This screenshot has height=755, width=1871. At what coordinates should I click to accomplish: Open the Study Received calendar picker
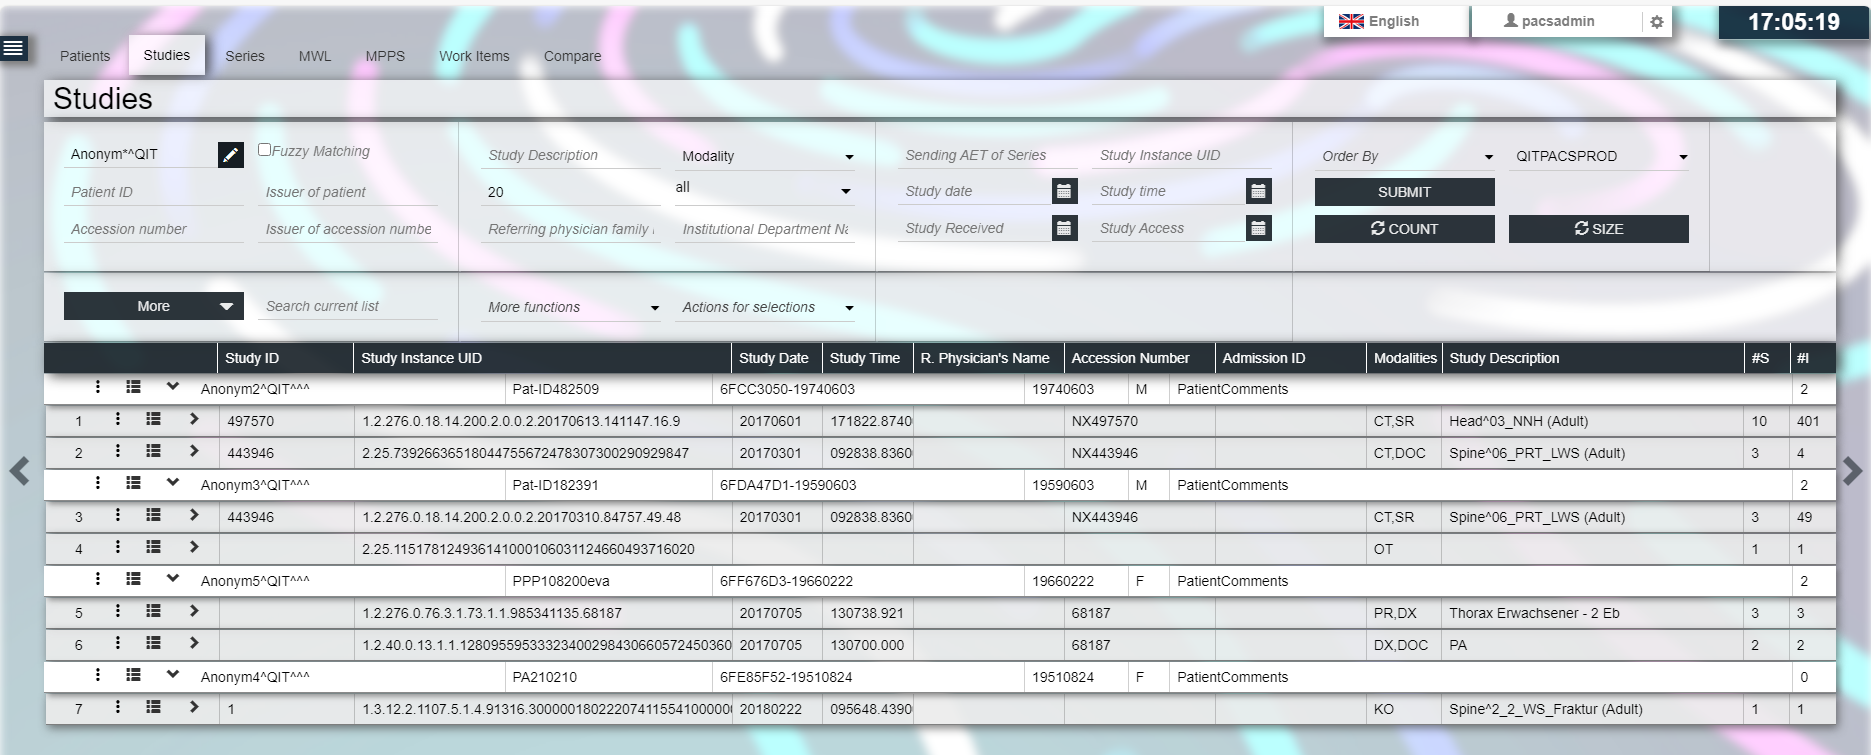[1064, 229]
